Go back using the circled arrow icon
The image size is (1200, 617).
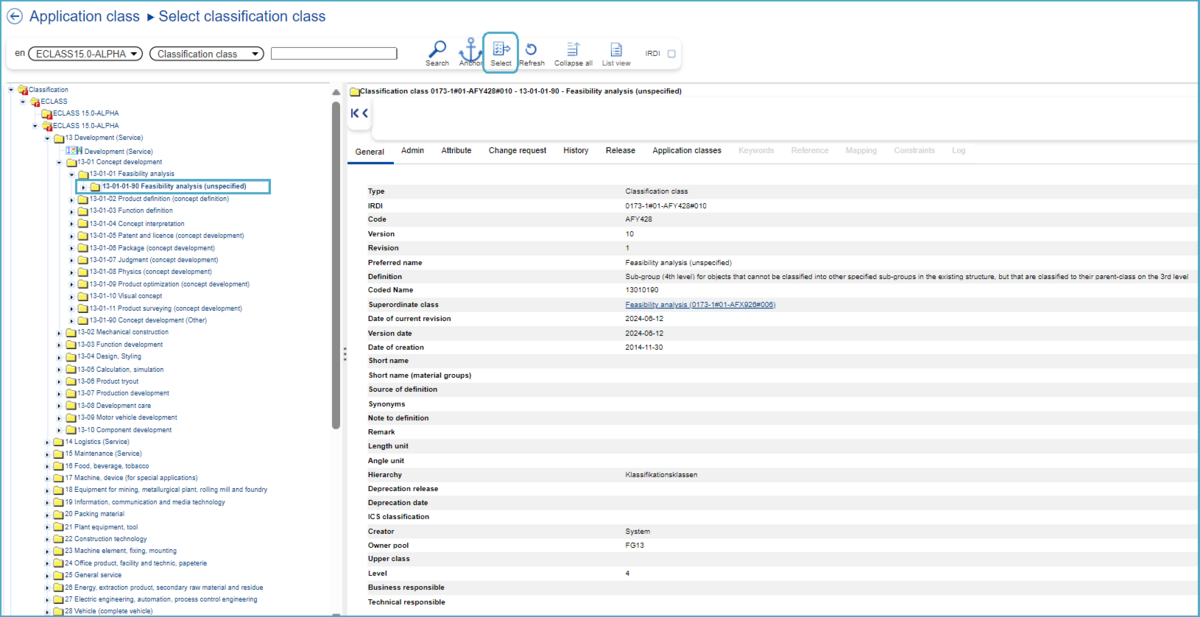click(x=15, y=17)
